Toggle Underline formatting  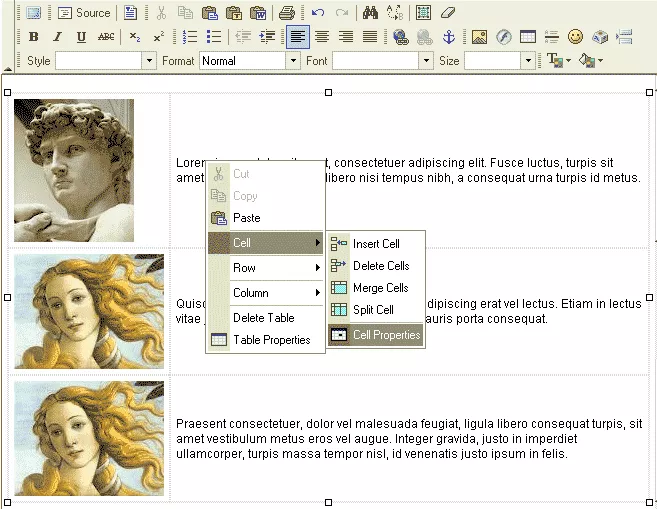pyautogui.click(x=82, y=37)
